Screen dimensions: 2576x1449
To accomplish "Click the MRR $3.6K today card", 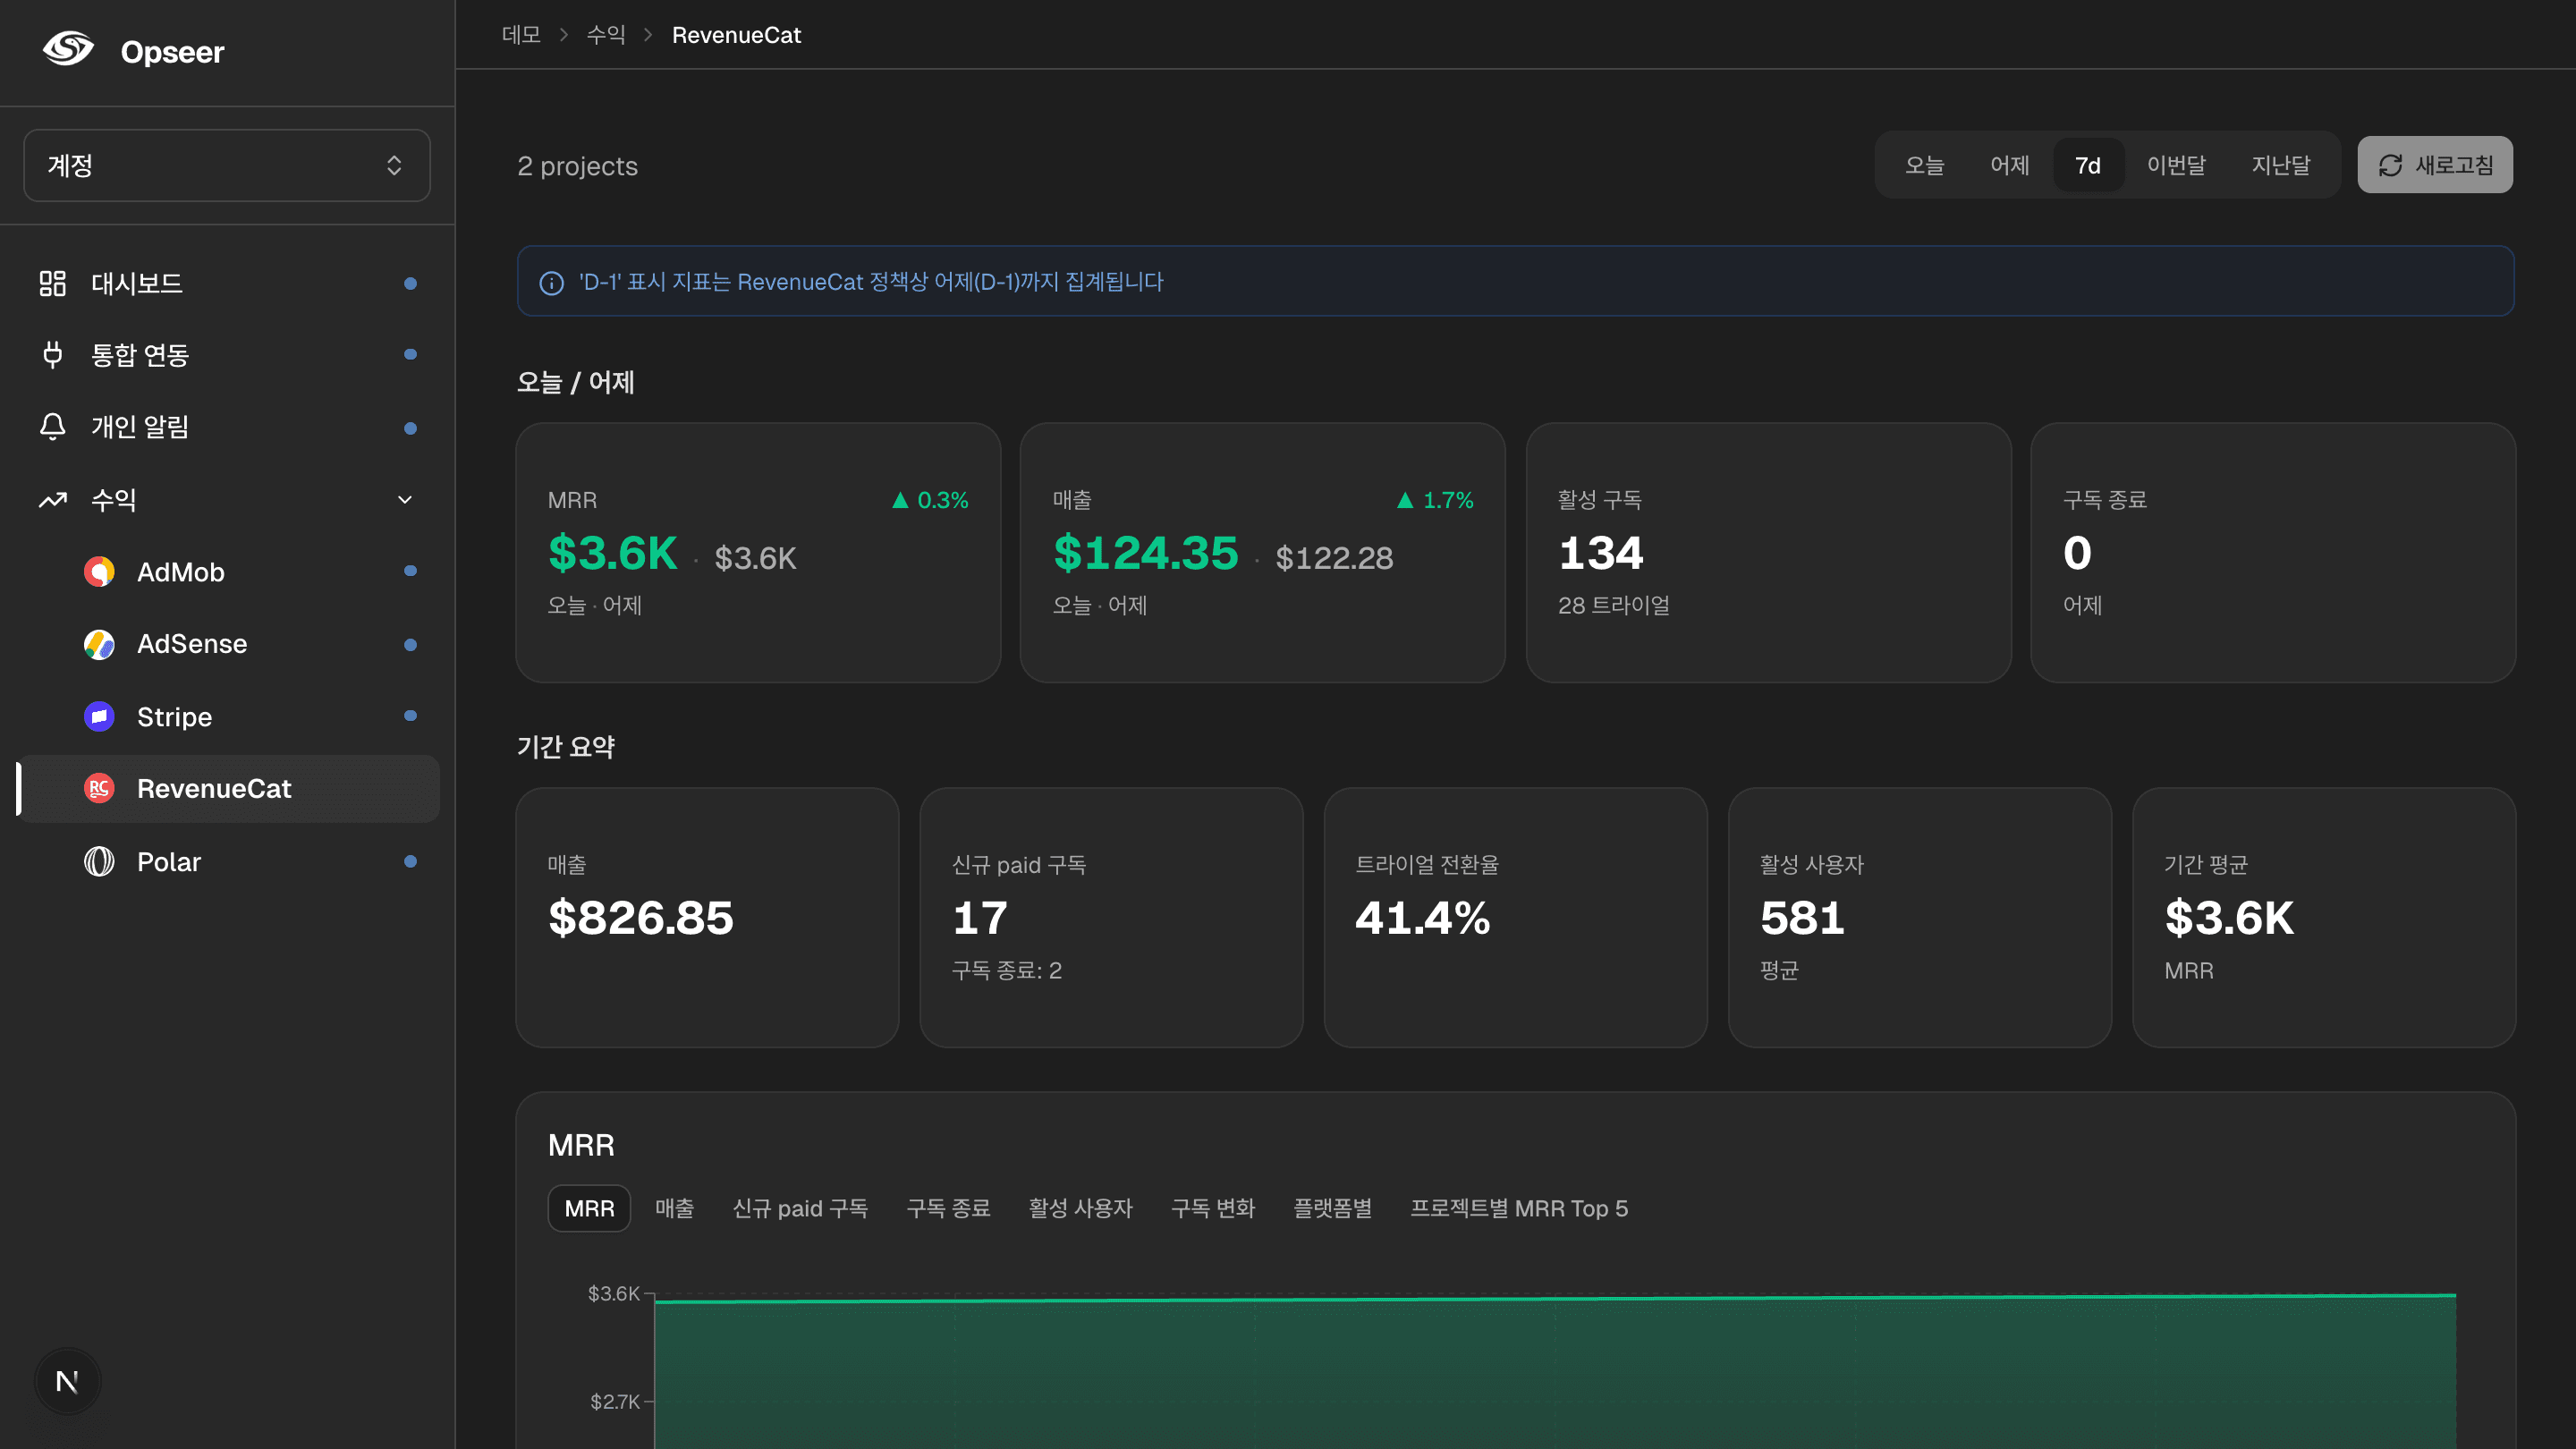I will [x=758, y=552].
